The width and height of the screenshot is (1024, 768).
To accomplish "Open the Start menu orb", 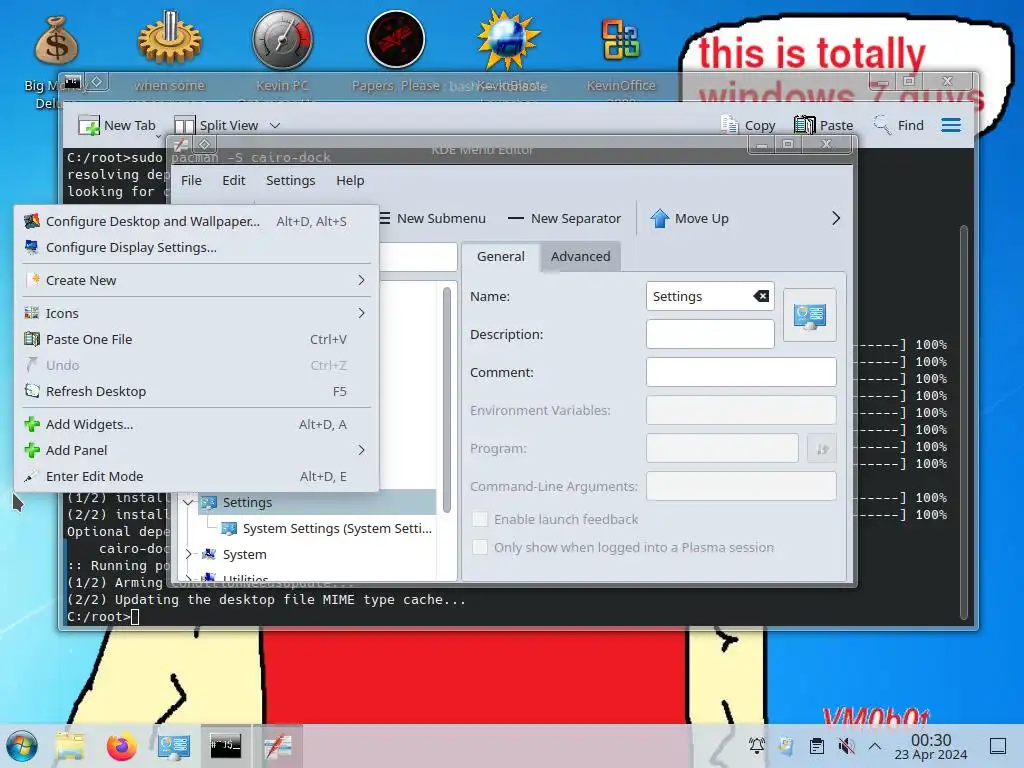I will point(22,746).
